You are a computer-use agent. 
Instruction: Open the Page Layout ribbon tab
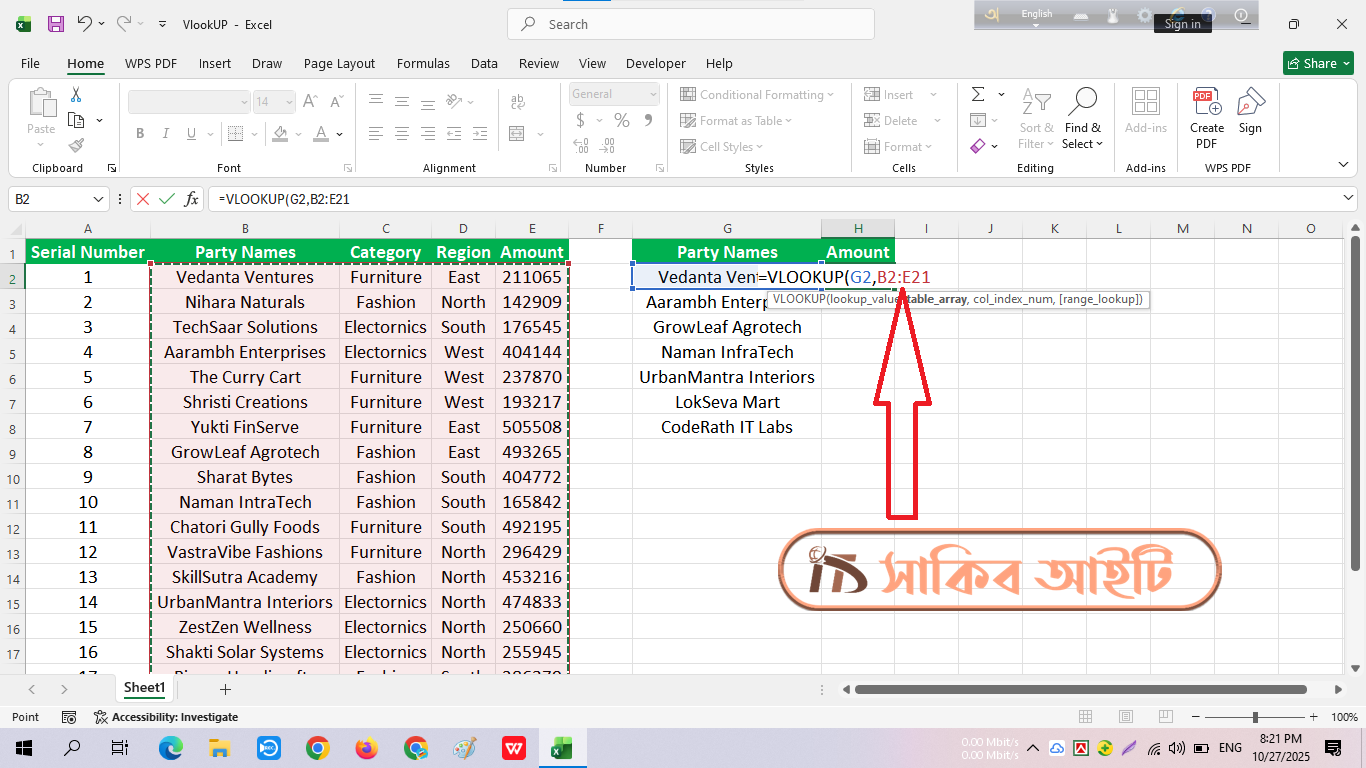339,63
